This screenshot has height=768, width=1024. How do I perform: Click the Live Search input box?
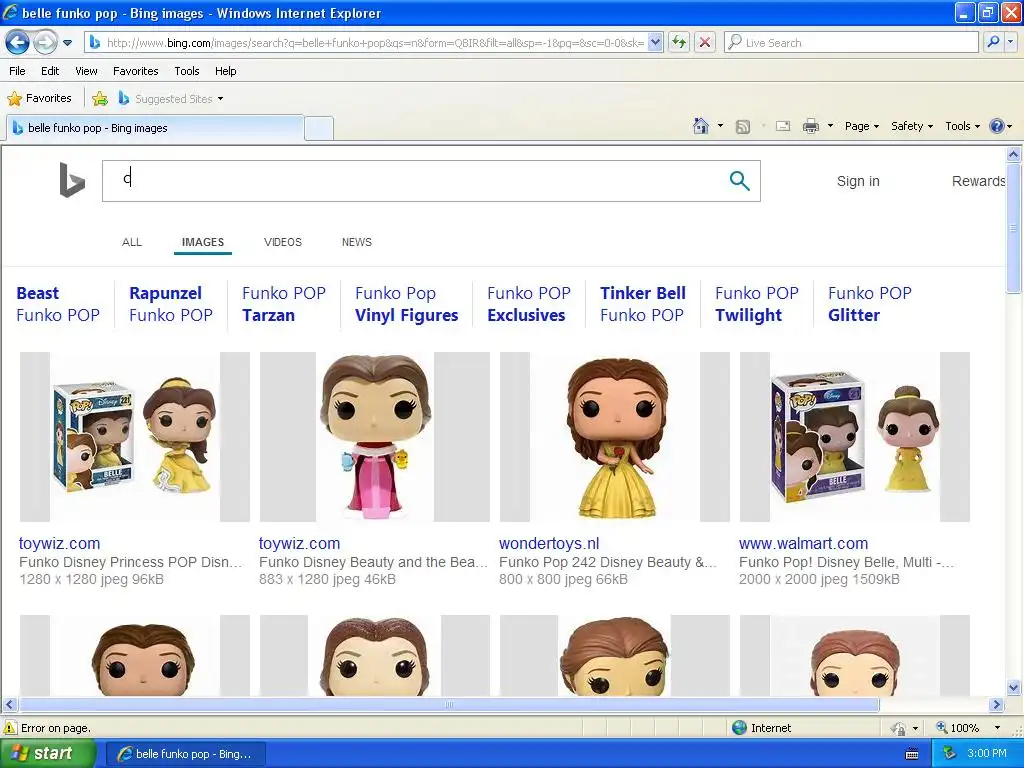pyautogui.click(x=852, y=43)
